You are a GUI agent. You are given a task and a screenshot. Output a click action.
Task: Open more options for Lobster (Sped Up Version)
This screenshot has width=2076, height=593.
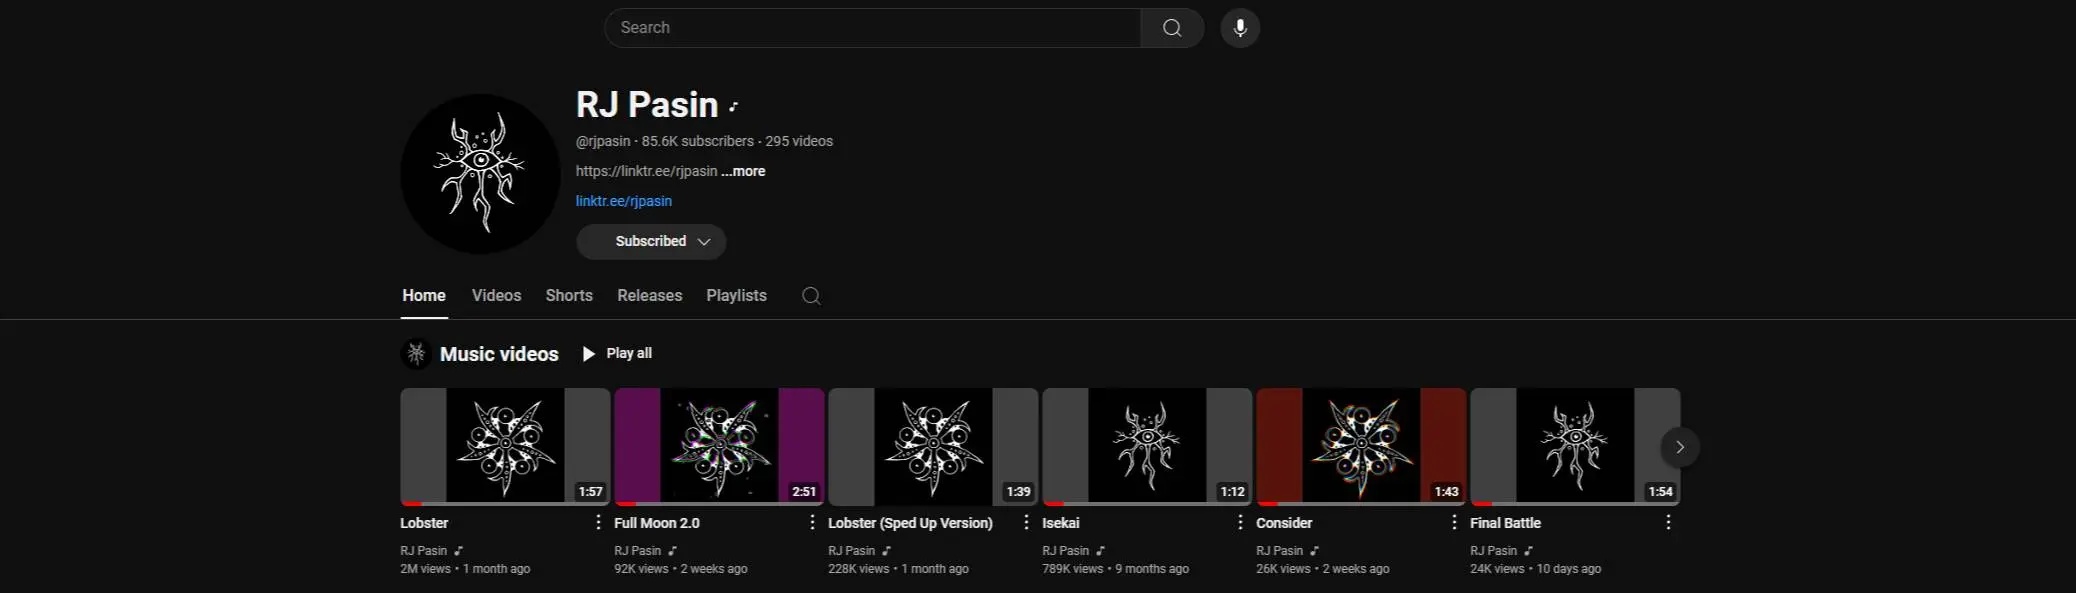click(x=1026, y=522)
